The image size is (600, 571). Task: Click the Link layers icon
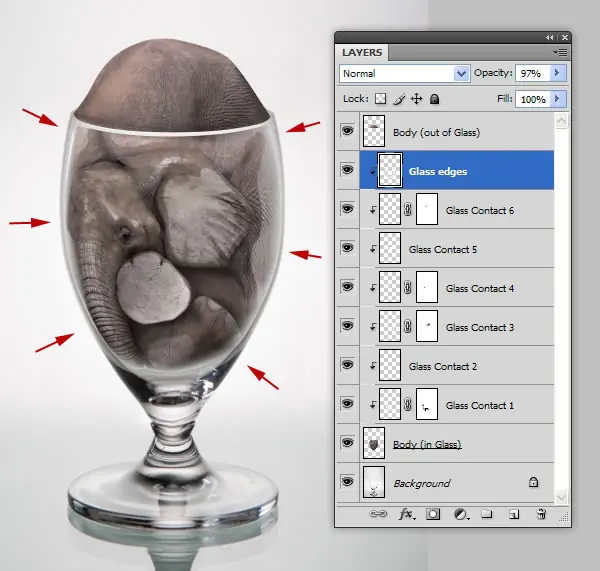(x=378, y=514)
